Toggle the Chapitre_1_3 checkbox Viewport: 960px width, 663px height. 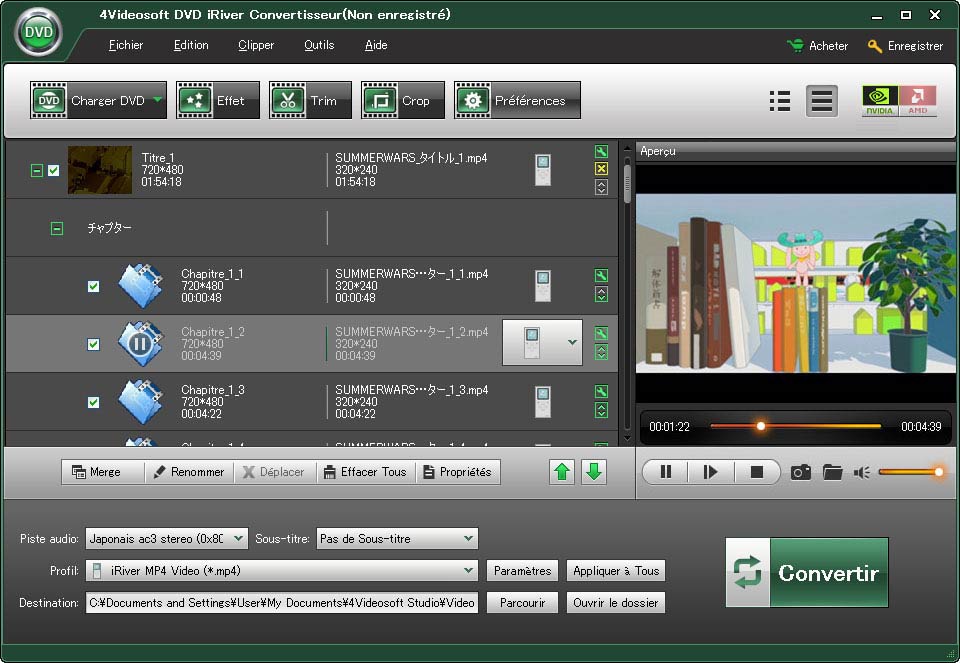point(93,403)
